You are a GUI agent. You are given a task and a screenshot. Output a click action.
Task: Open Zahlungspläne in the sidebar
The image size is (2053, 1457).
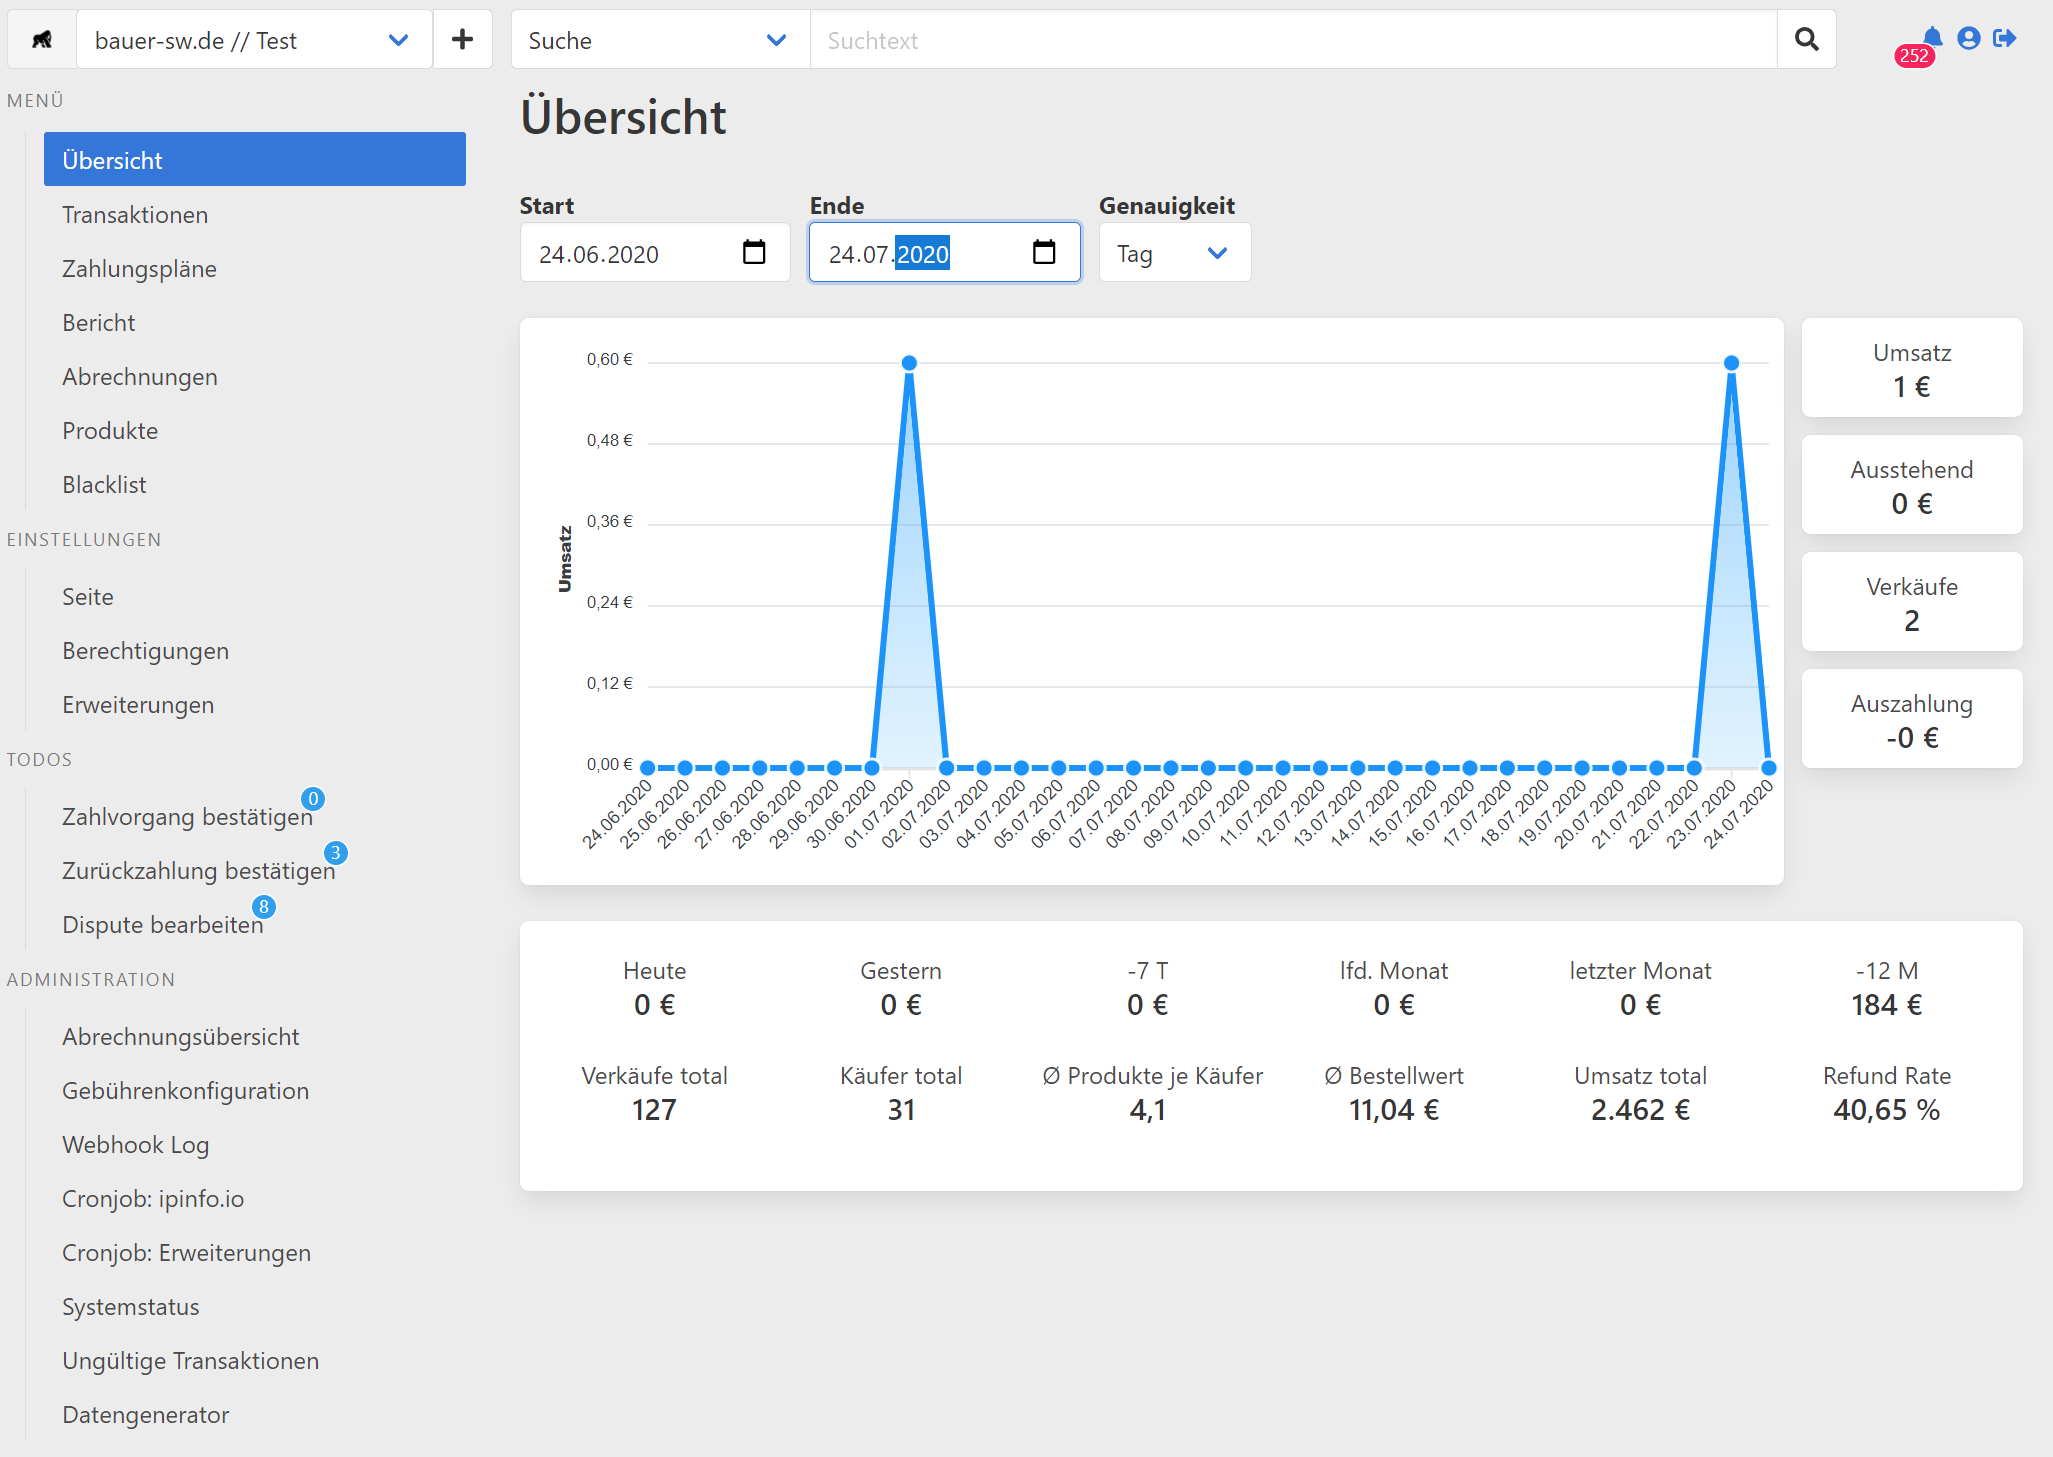pos(139,269)
